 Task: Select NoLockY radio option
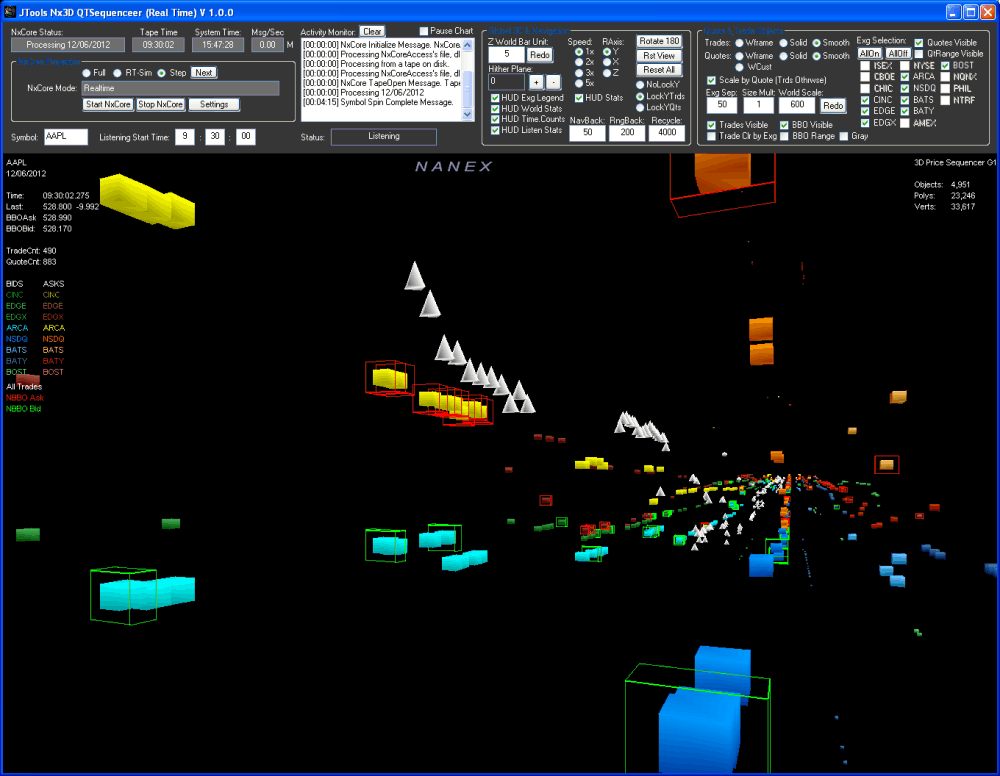pos(640,84)
